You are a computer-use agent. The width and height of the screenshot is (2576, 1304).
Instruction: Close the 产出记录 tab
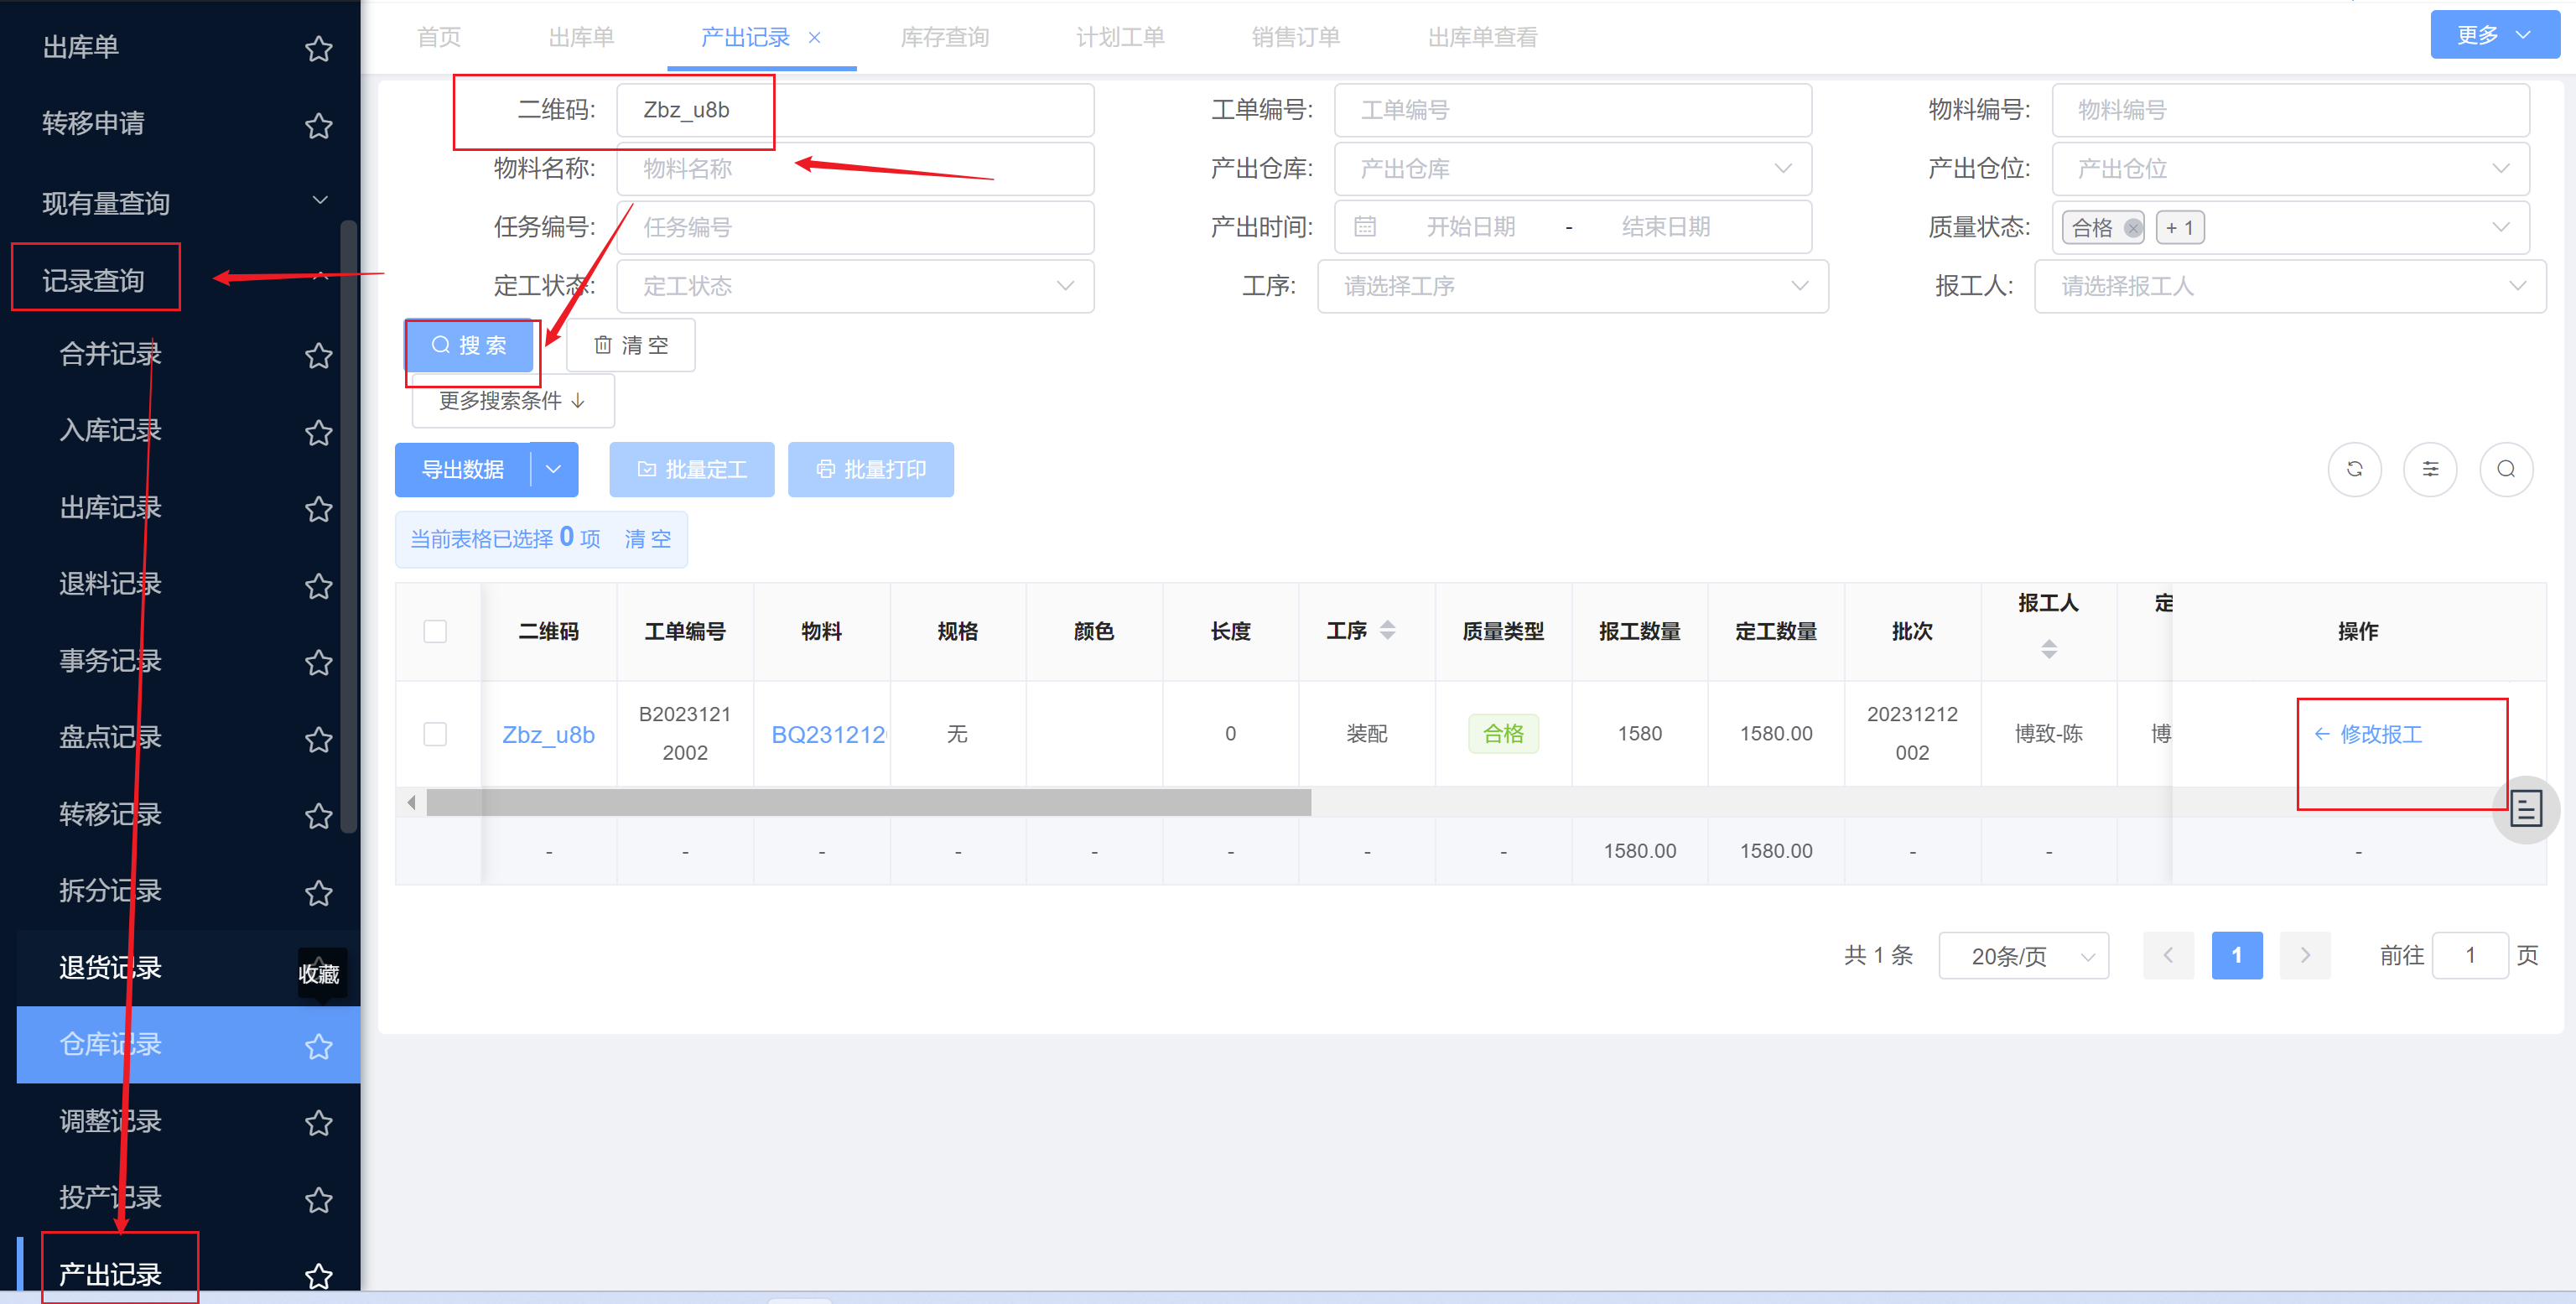(814, 38)
